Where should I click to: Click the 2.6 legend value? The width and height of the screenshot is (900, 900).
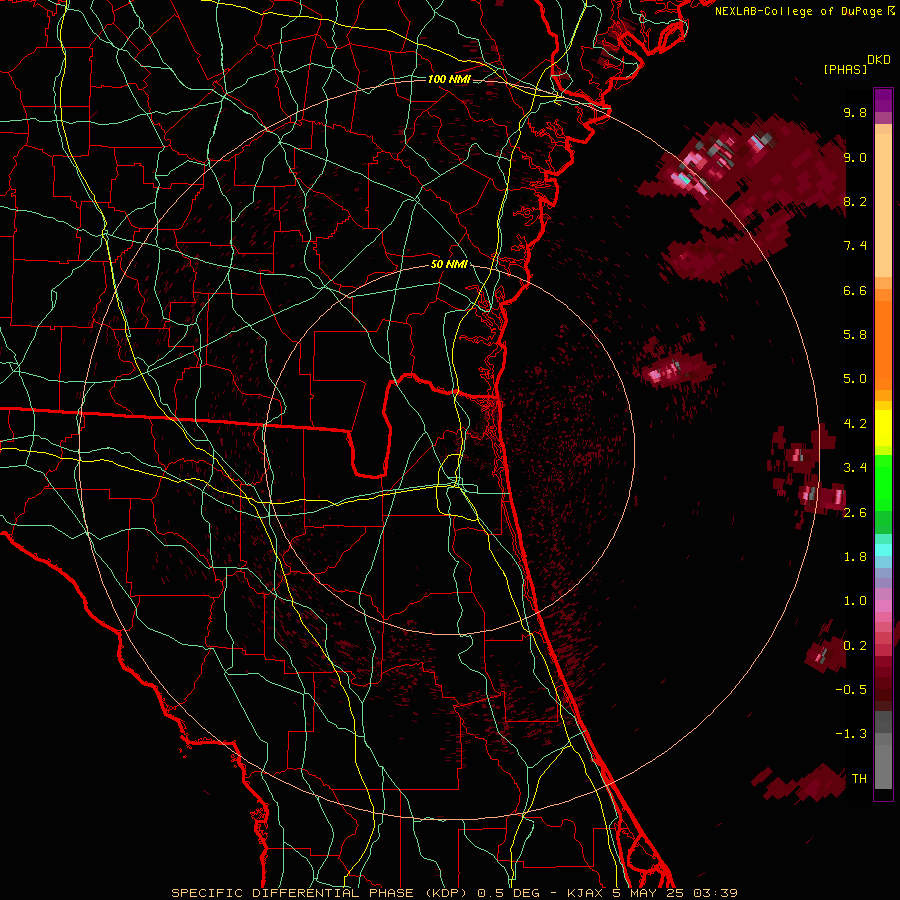click(855, 512)
